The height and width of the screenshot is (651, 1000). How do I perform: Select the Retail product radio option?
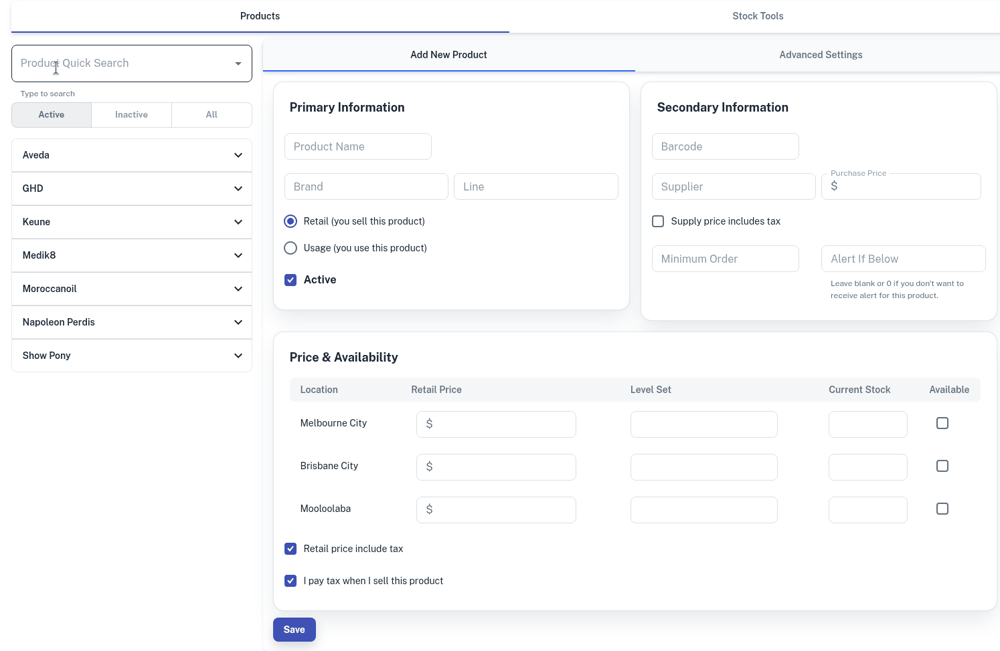point(291,221)
